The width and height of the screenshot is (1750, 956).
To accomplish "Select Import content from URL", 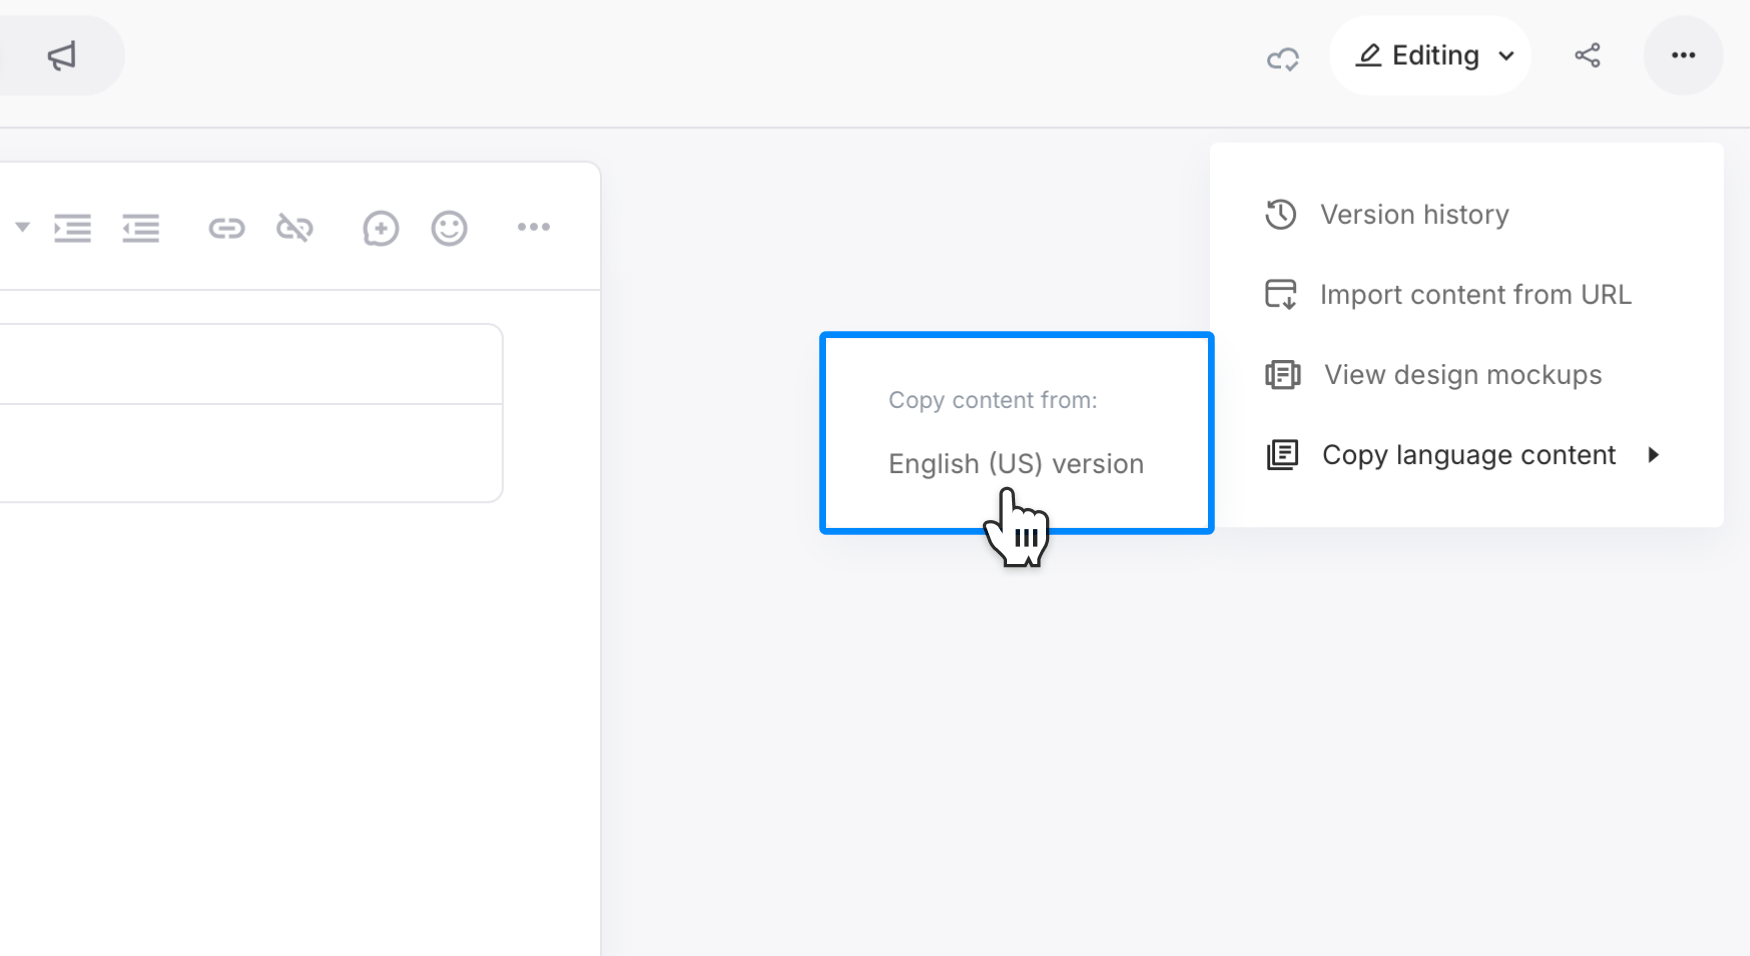I will 1475,293.
